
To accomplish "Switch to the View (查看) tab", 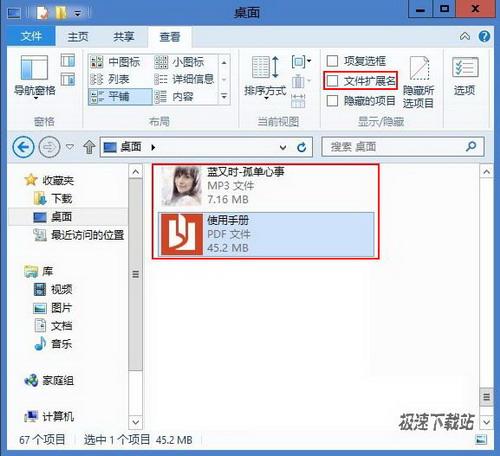I will [170, 37].
